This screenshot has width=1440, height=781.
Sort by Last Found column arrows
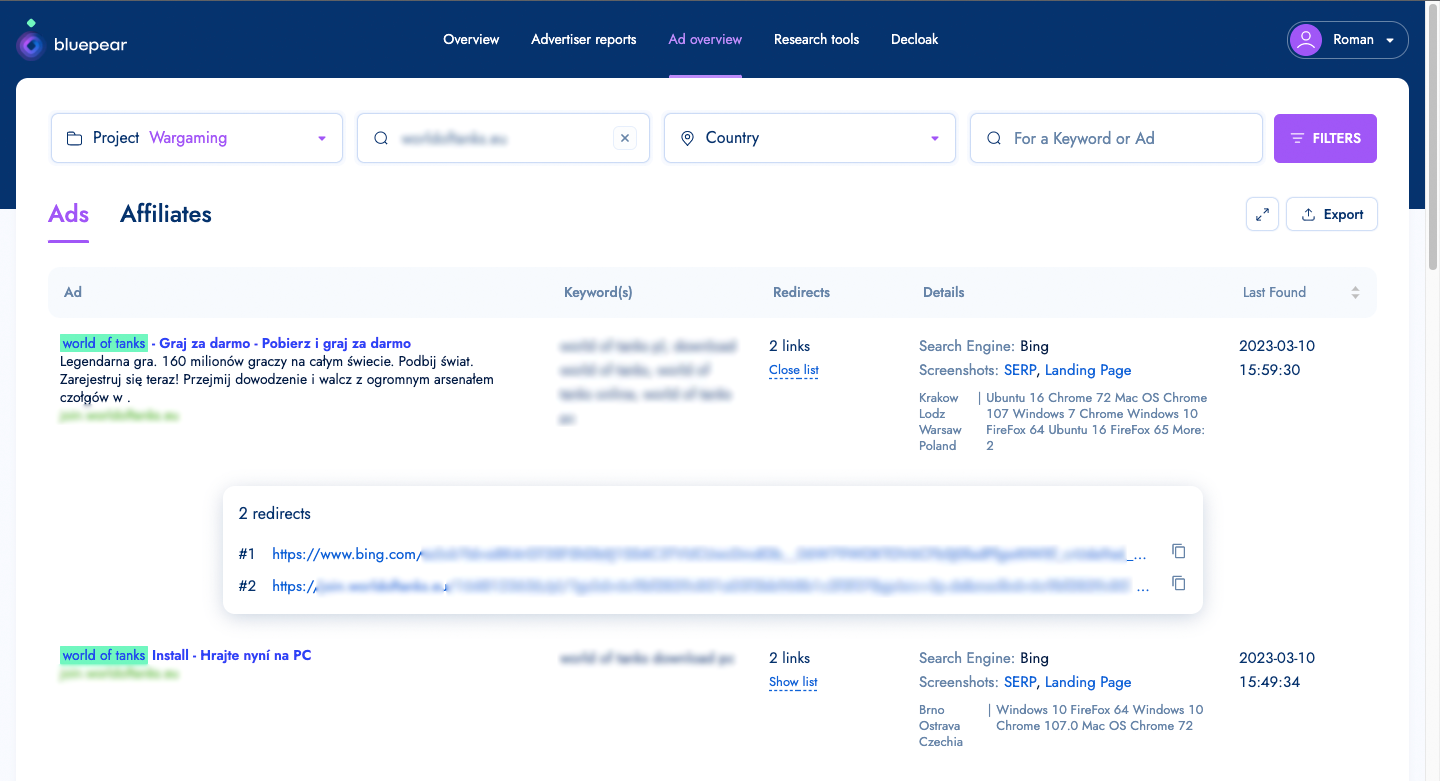1355,293
